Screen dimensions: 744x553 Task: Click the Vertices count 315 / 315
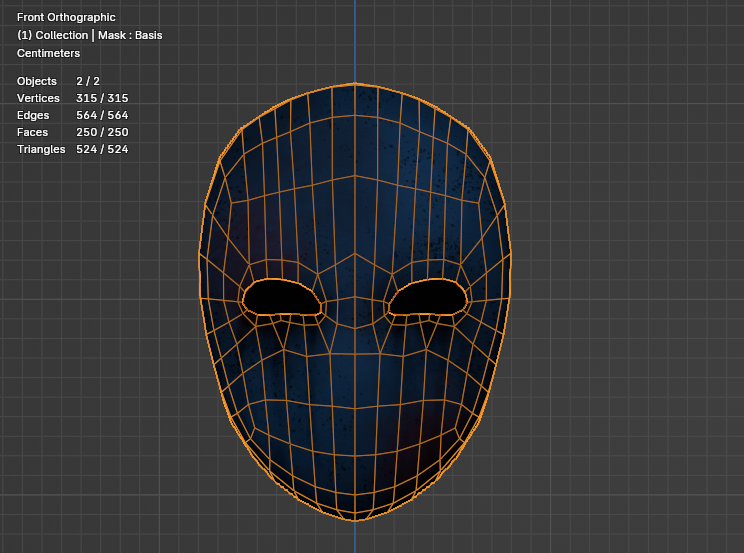point(102,98)
